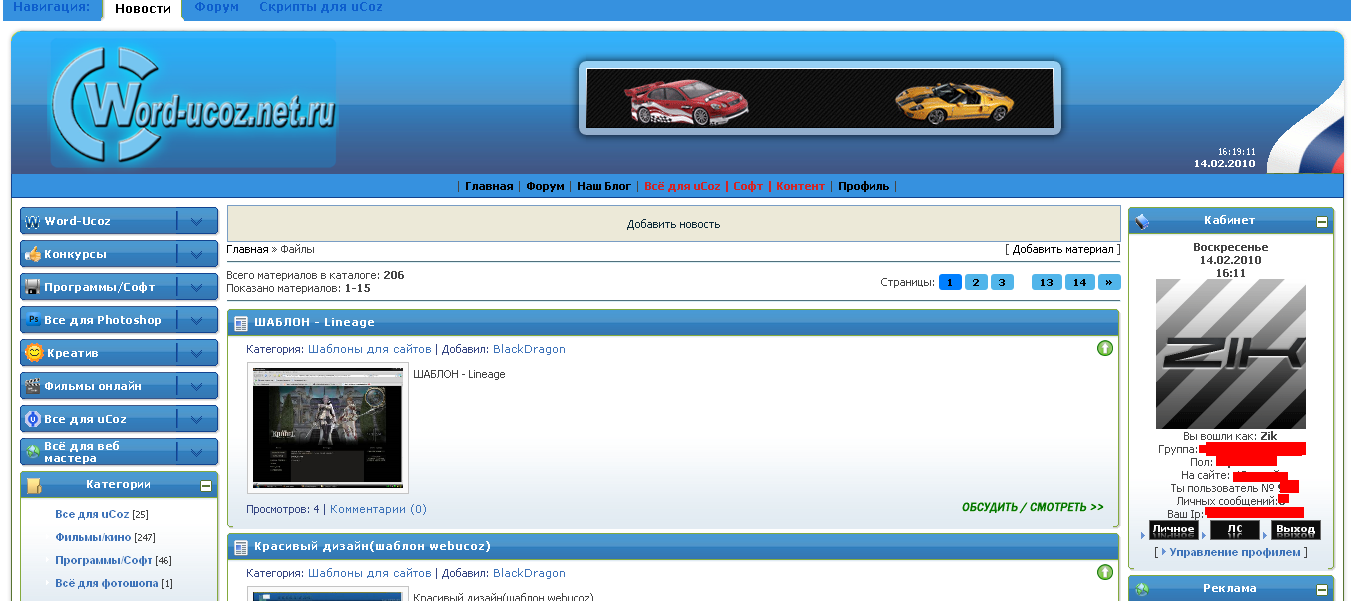Click the Добавить новость button

click(673, 224)
